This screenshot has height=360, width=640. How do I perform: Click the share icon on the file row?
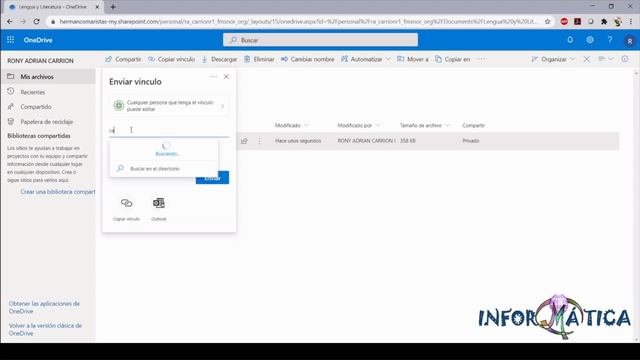point(244,141)
